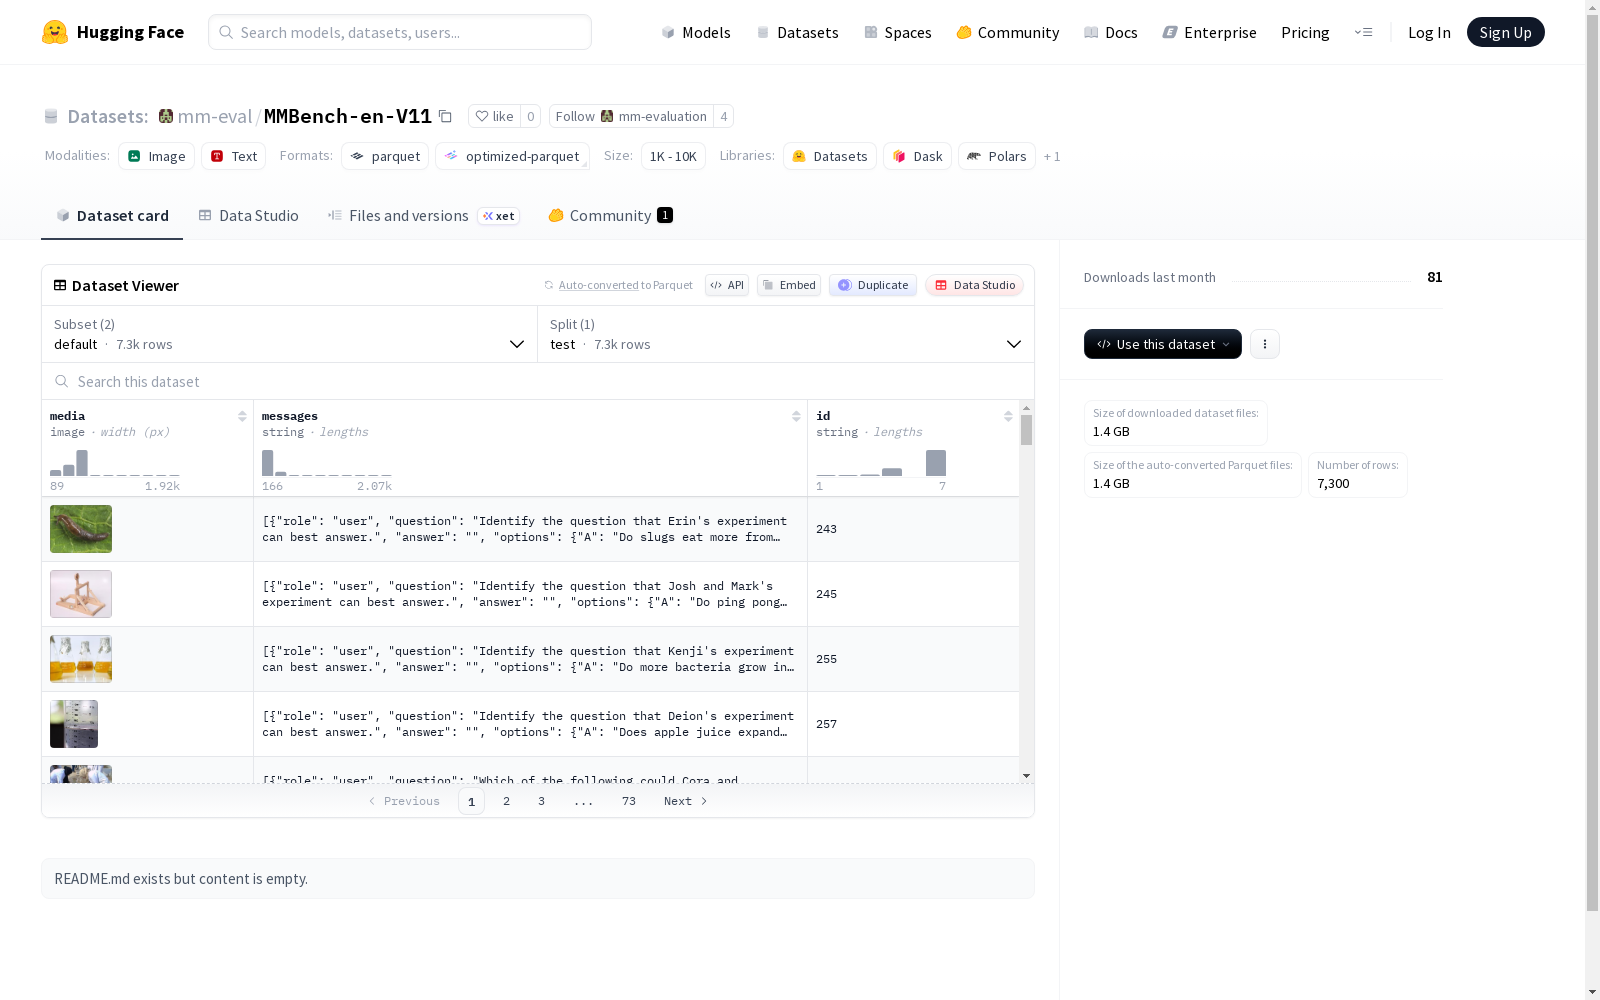The width and height of the screenshot is (1600, 1000).
Task: Open the Community nav menu
Action: click(1008, 32)
